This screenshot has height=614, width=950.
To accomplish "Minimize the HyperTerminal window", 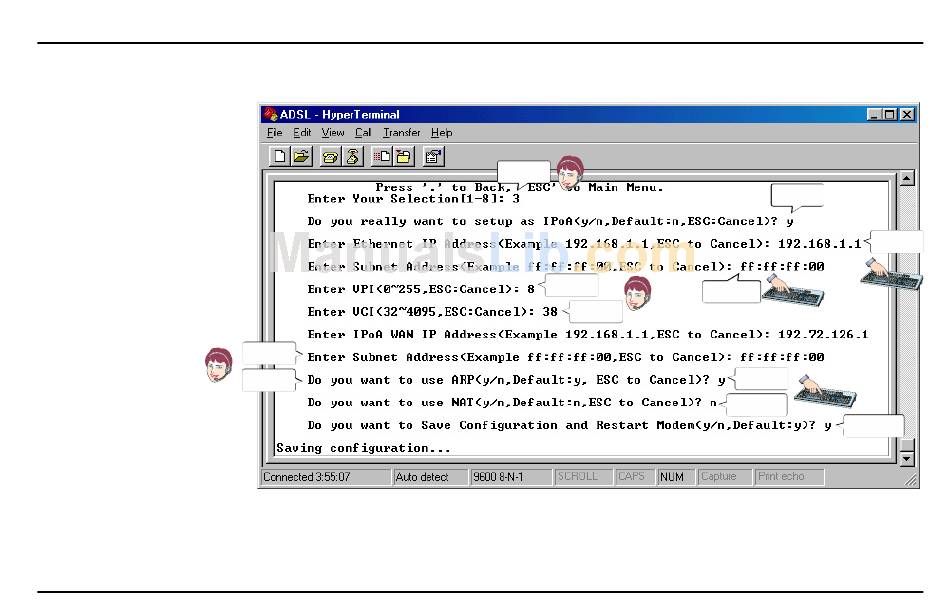I will click(873, 114).
